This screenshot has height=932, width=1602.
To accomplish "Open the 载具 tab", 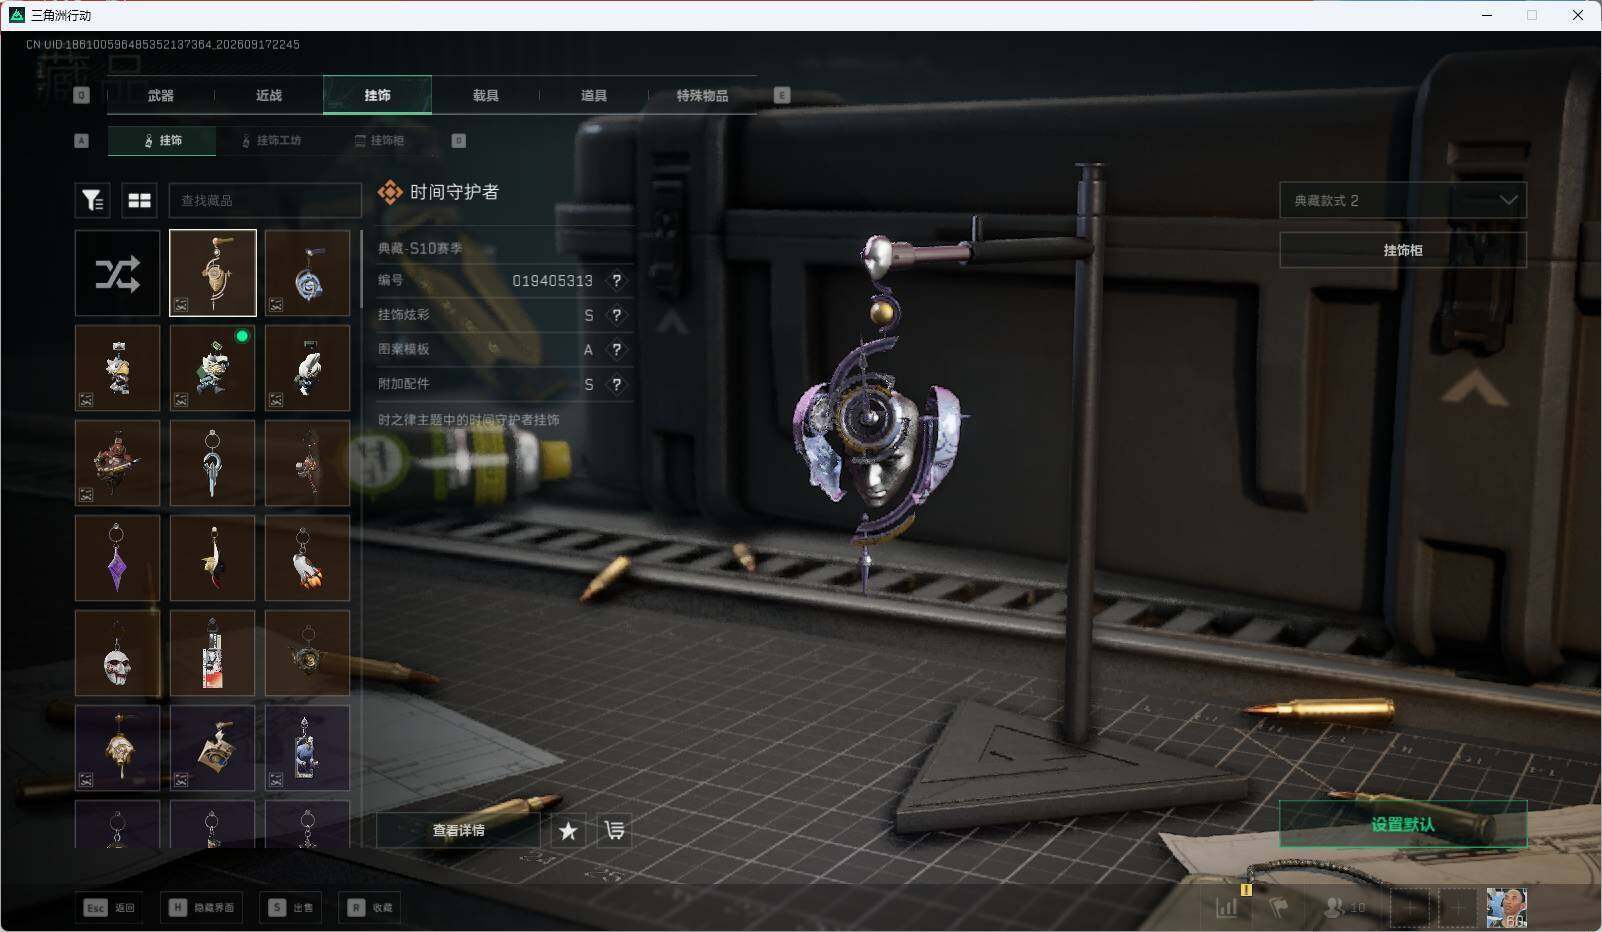I will coord(486,95).
